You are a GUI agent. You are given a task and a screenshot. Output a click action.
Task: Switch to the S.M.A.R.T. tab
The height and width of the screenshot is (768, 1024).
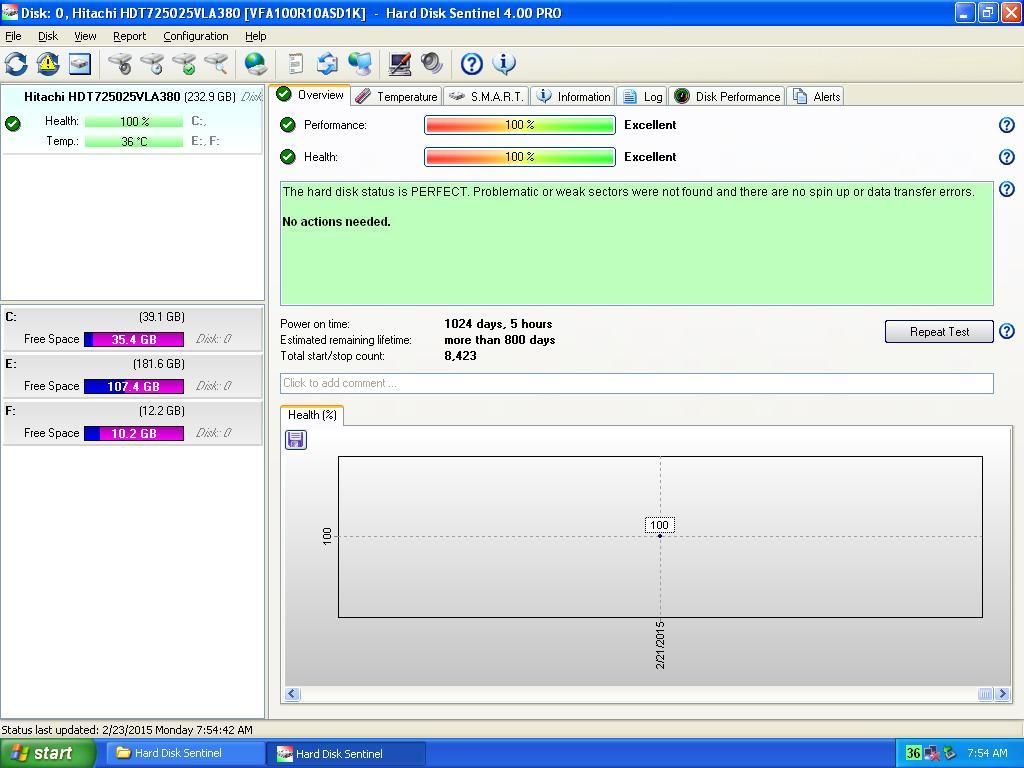(486, 97)
